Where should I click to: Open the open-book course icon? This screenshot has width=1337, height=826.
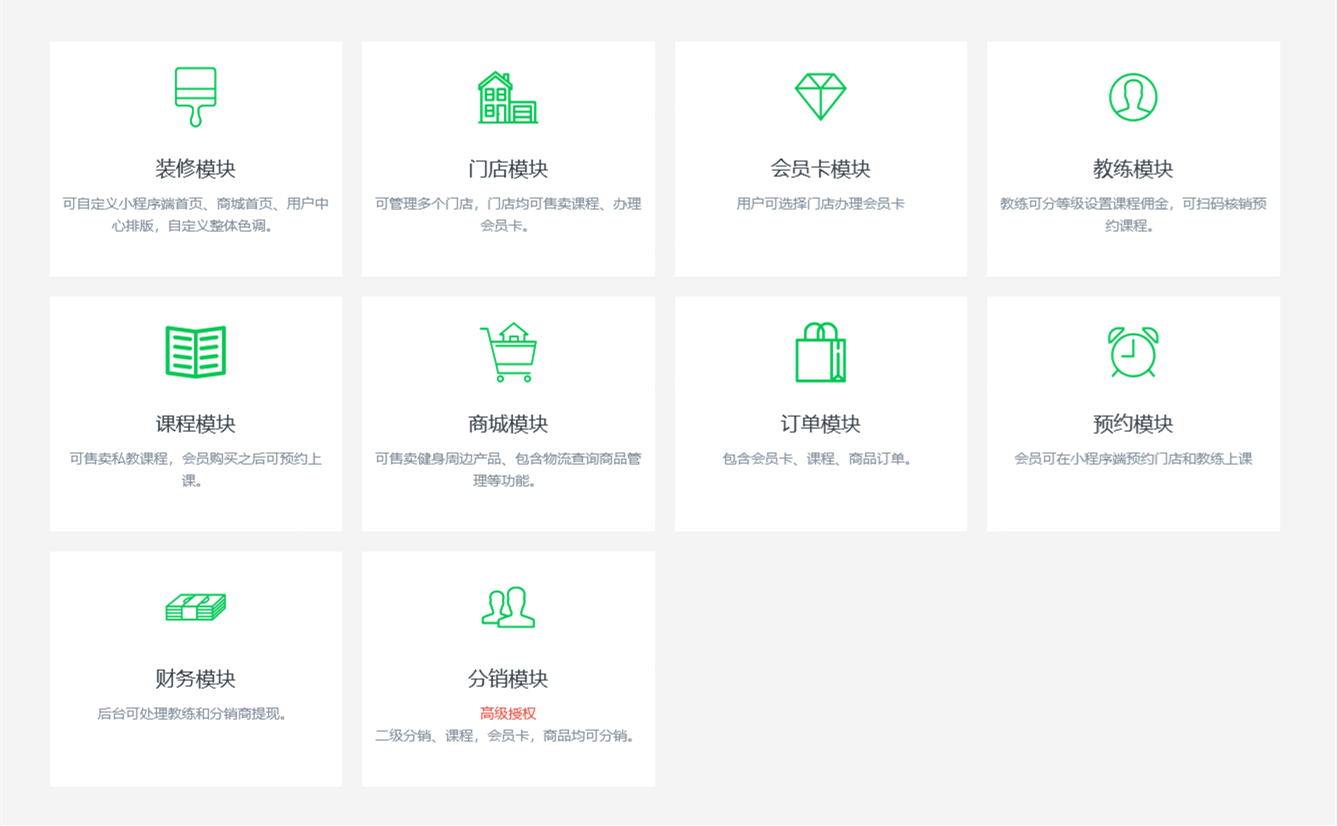click(x=195, y=352)
